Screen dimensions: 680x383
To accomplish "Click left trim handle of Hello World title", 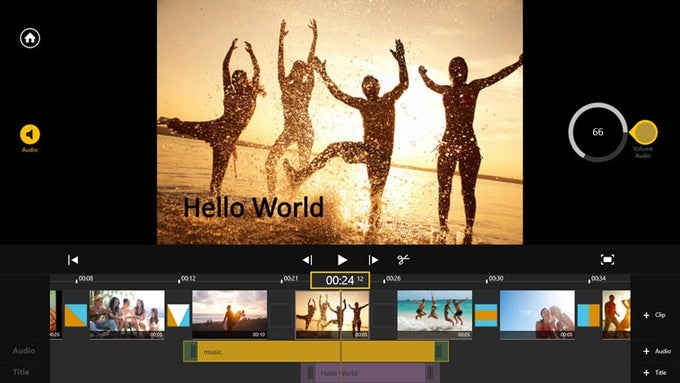I will pos(311,373).
